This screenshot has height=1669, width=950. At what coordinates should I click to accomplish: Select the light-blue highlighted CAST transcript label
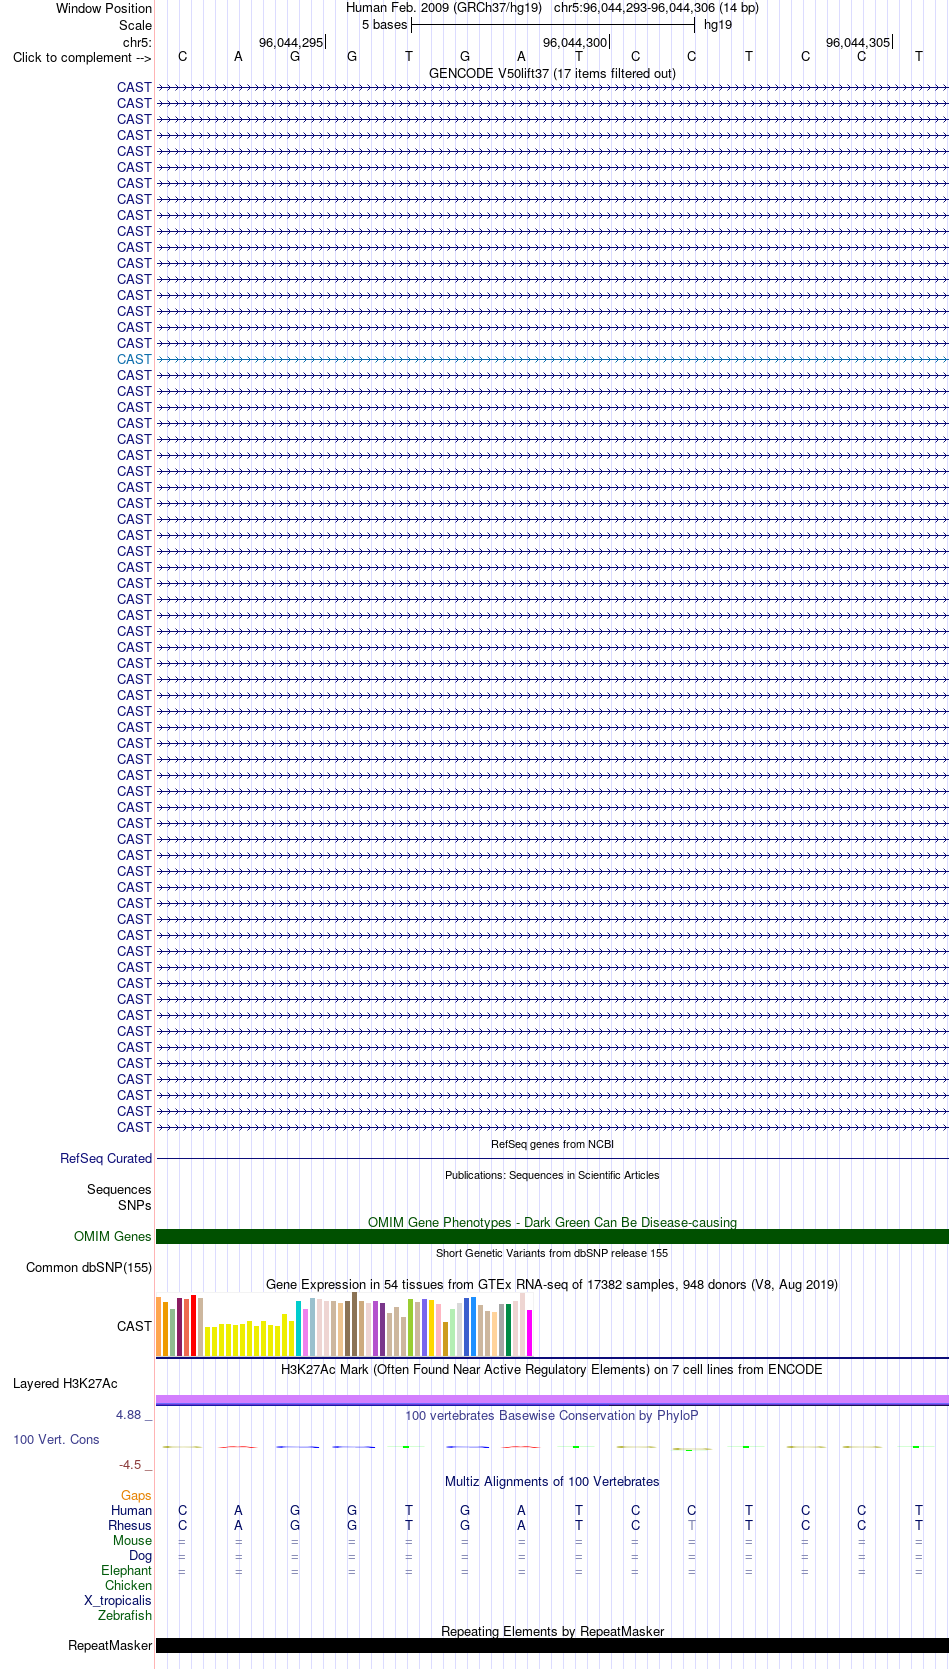click(x=134, y=359)
